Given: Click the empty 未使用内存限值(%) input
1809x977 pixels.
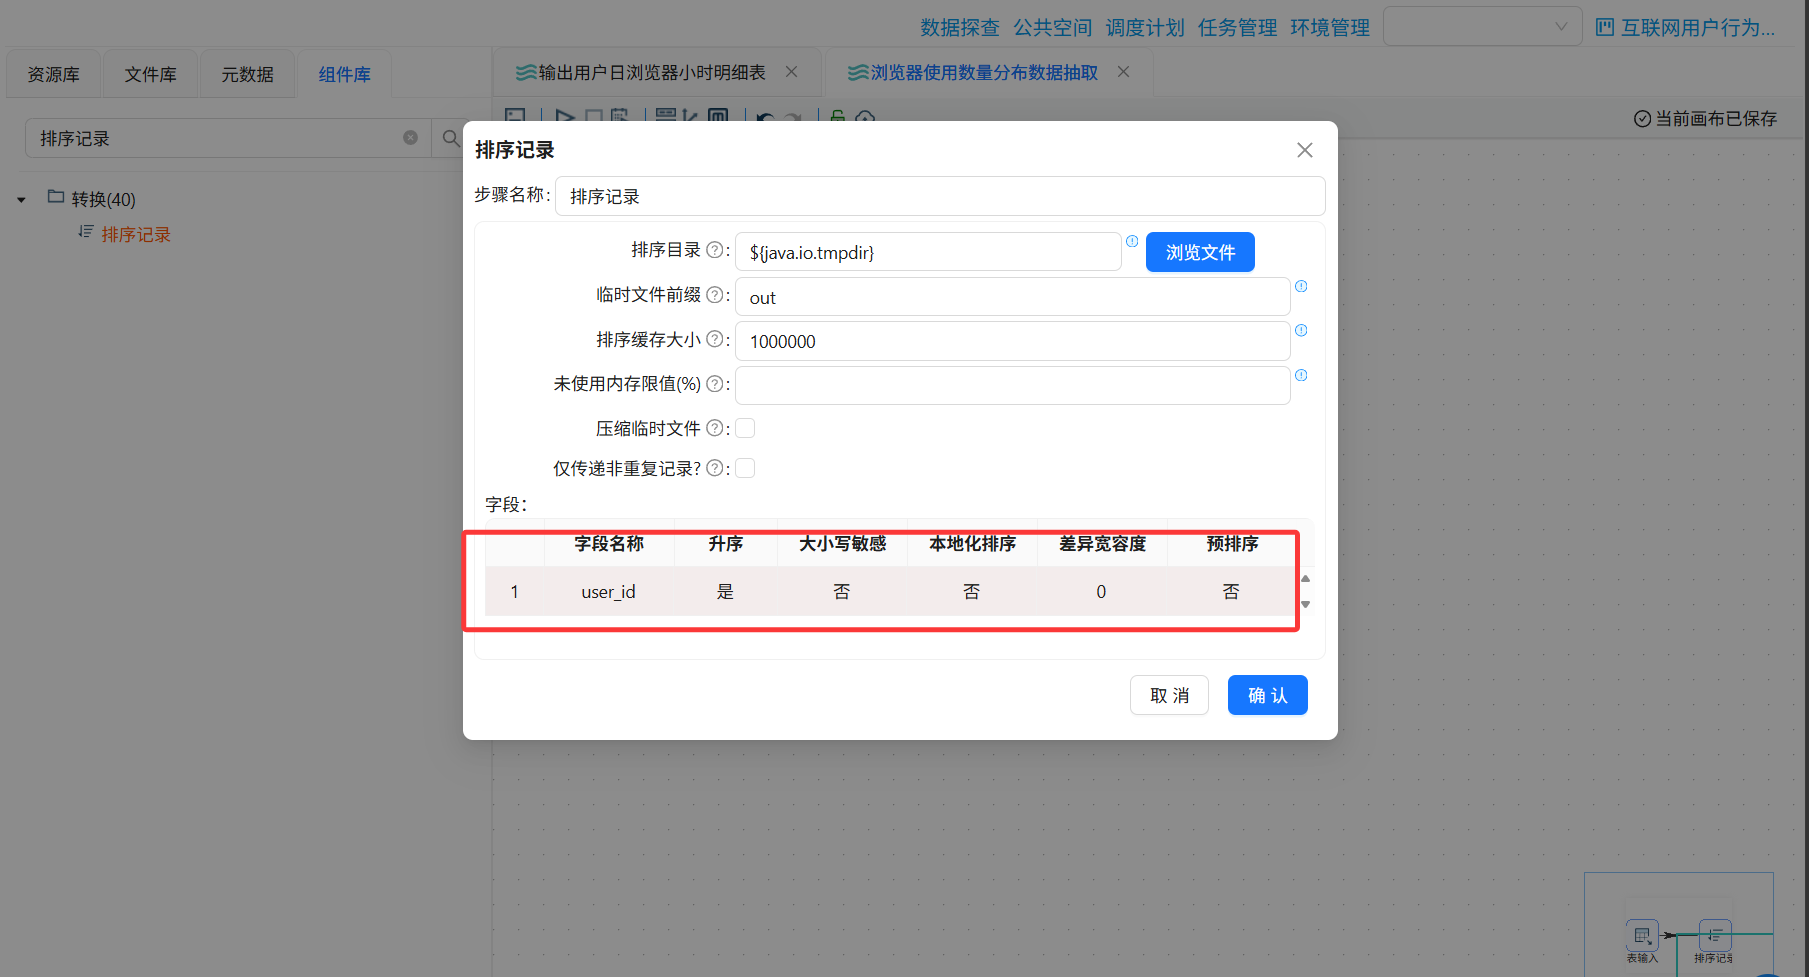Looking at the screenshot, I should (x=1012, y=385).
